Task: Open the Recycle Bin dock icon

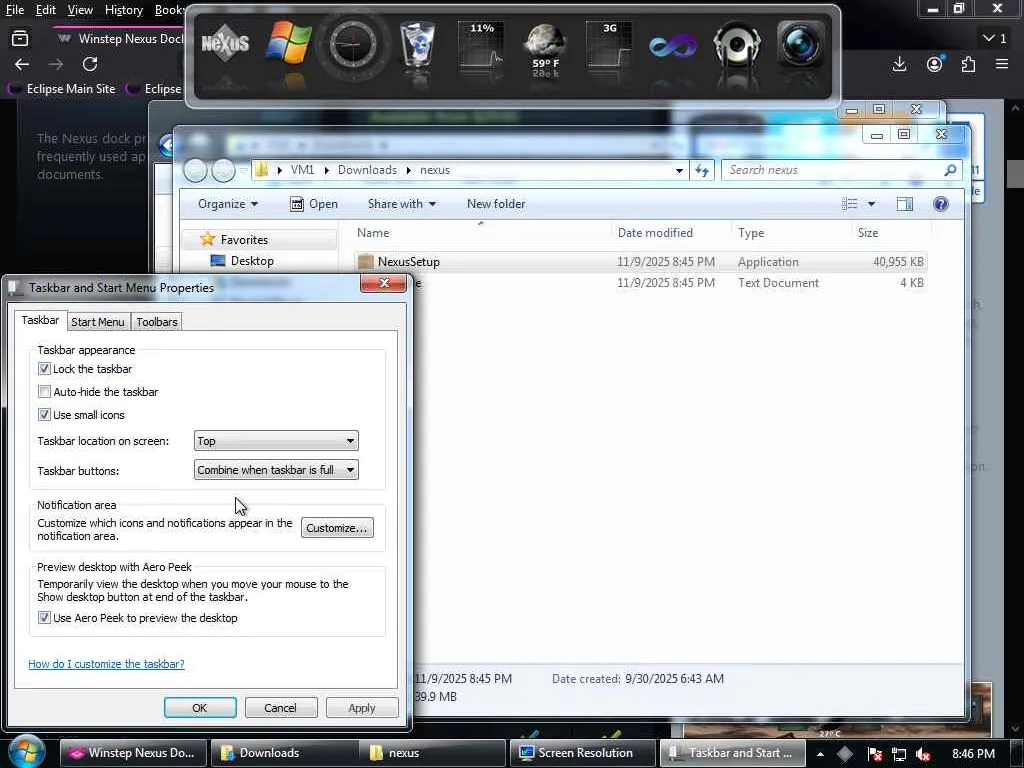Action: (x=417, y=44)
